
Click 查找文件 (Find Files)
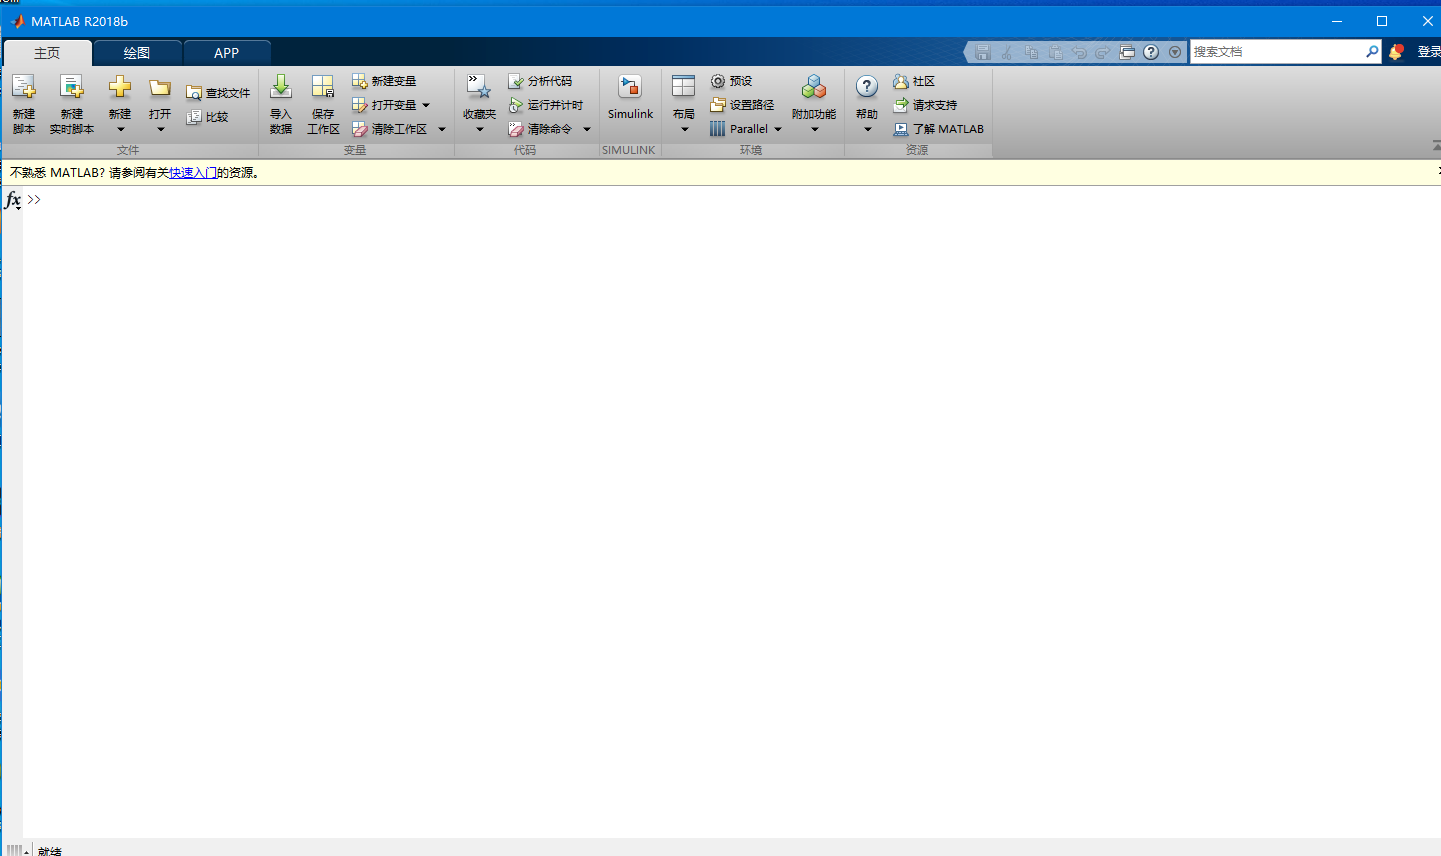coord(218,93)
